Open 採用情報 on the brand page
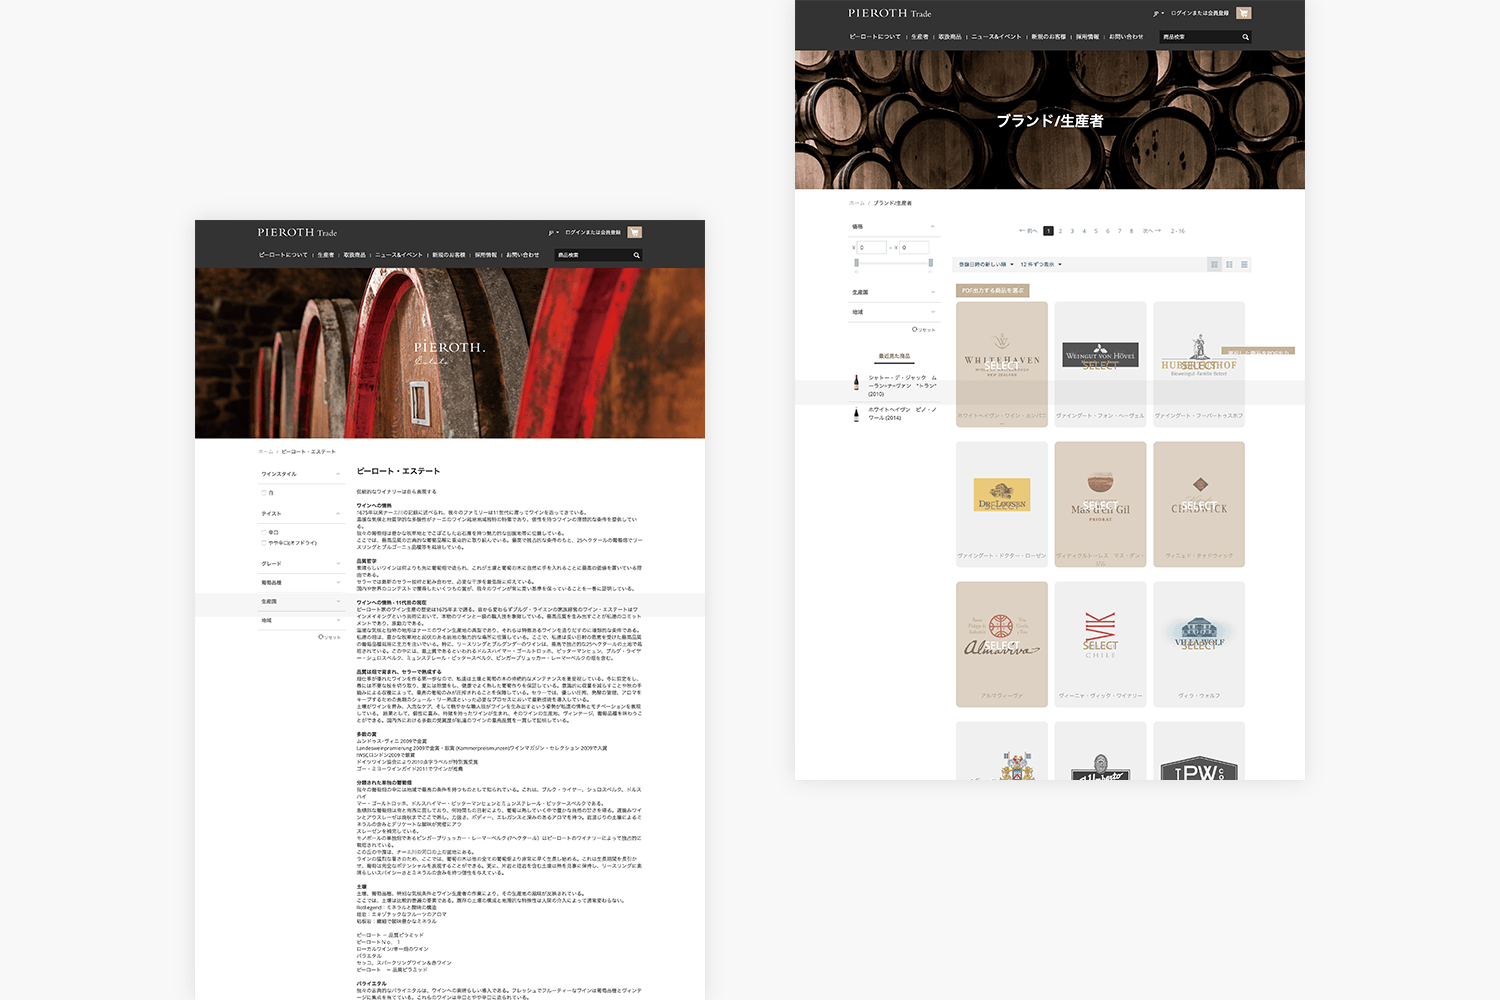Viewport: 1500px width, 1000px height. (1088, 37)
